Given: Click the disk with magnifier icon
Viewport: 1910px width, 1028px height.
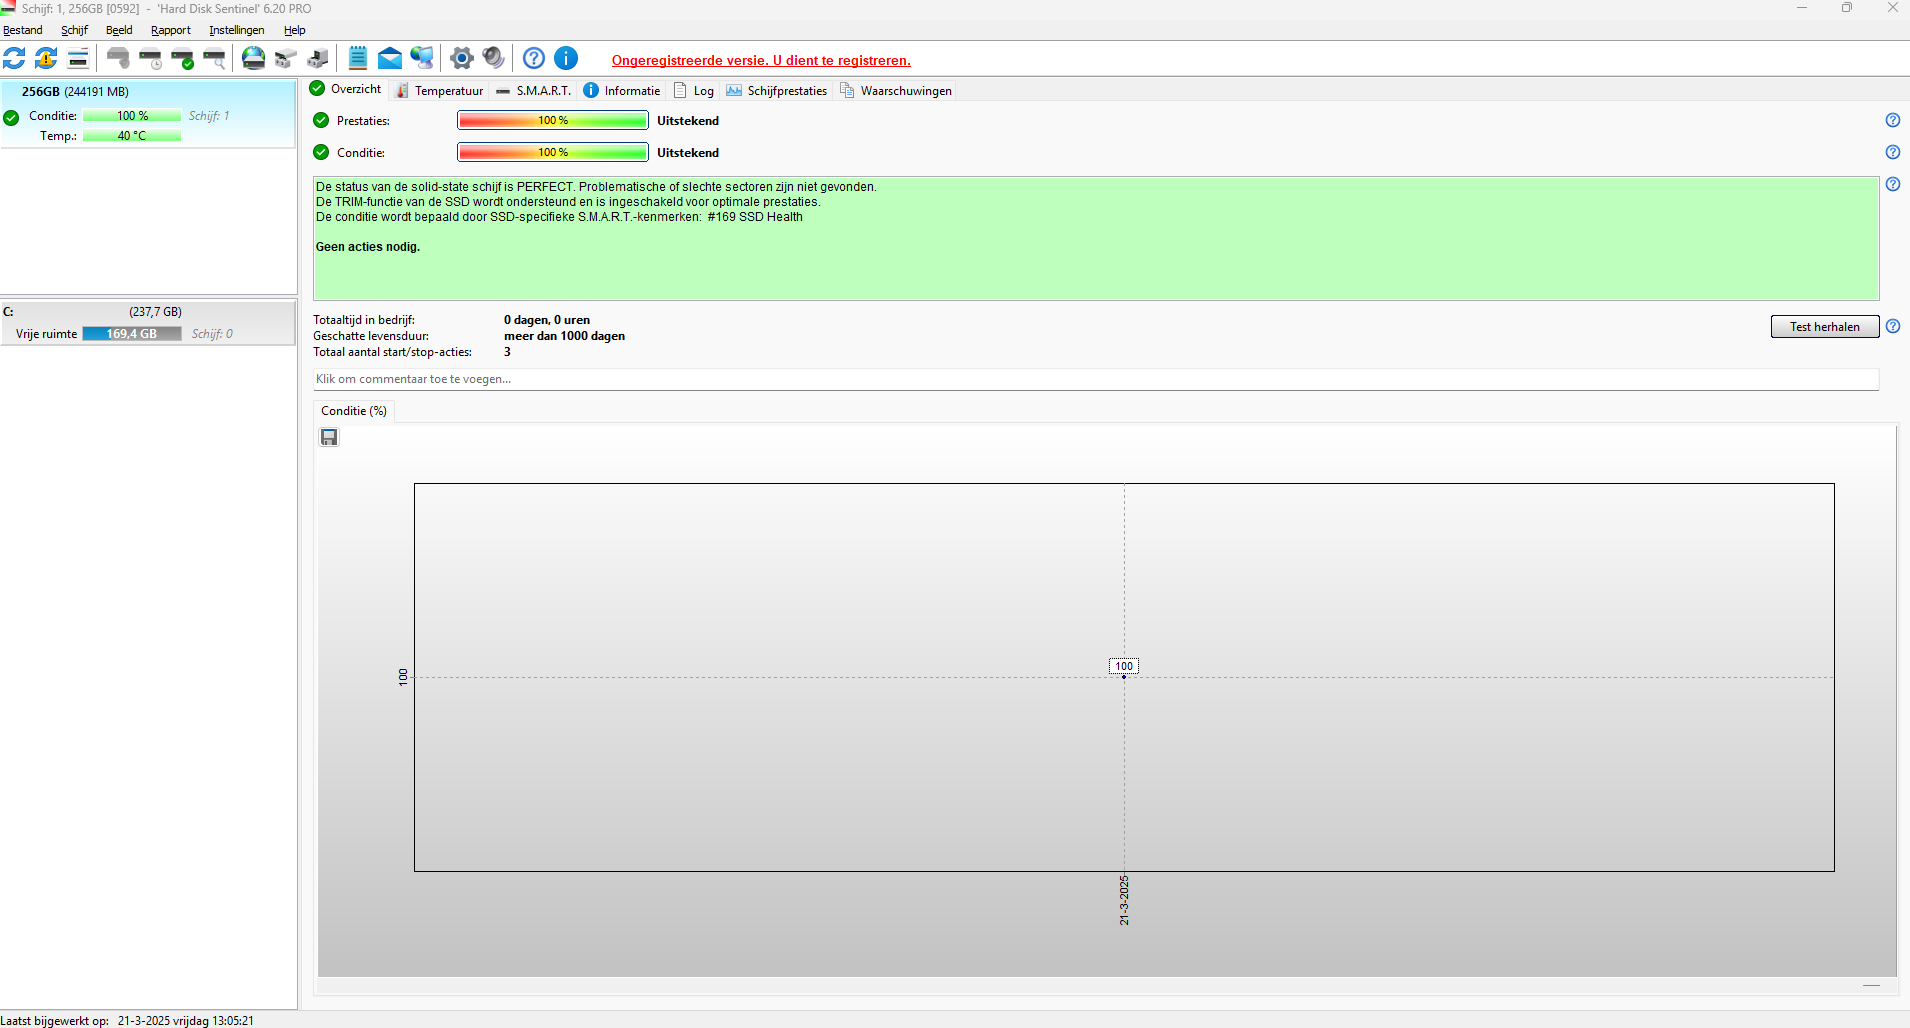Looking at the screenshot, I should [214, 58].
